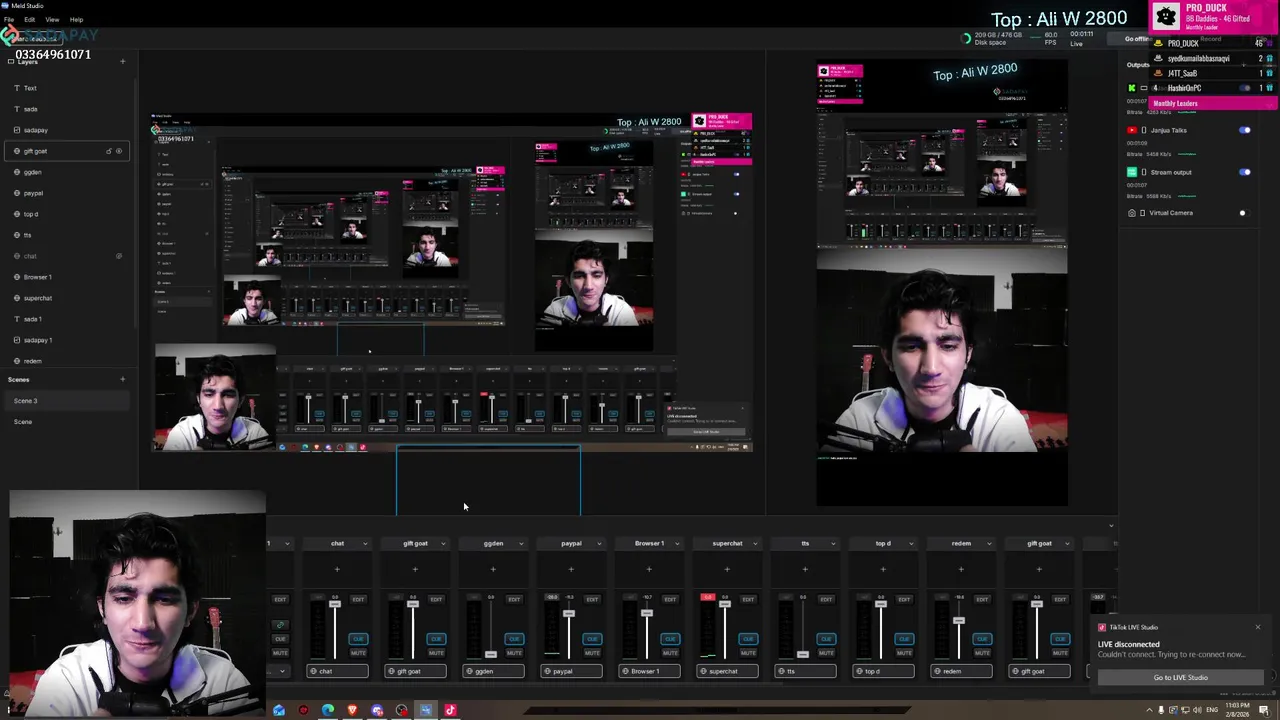Toggle CUE on Browser 1 track

670,639
